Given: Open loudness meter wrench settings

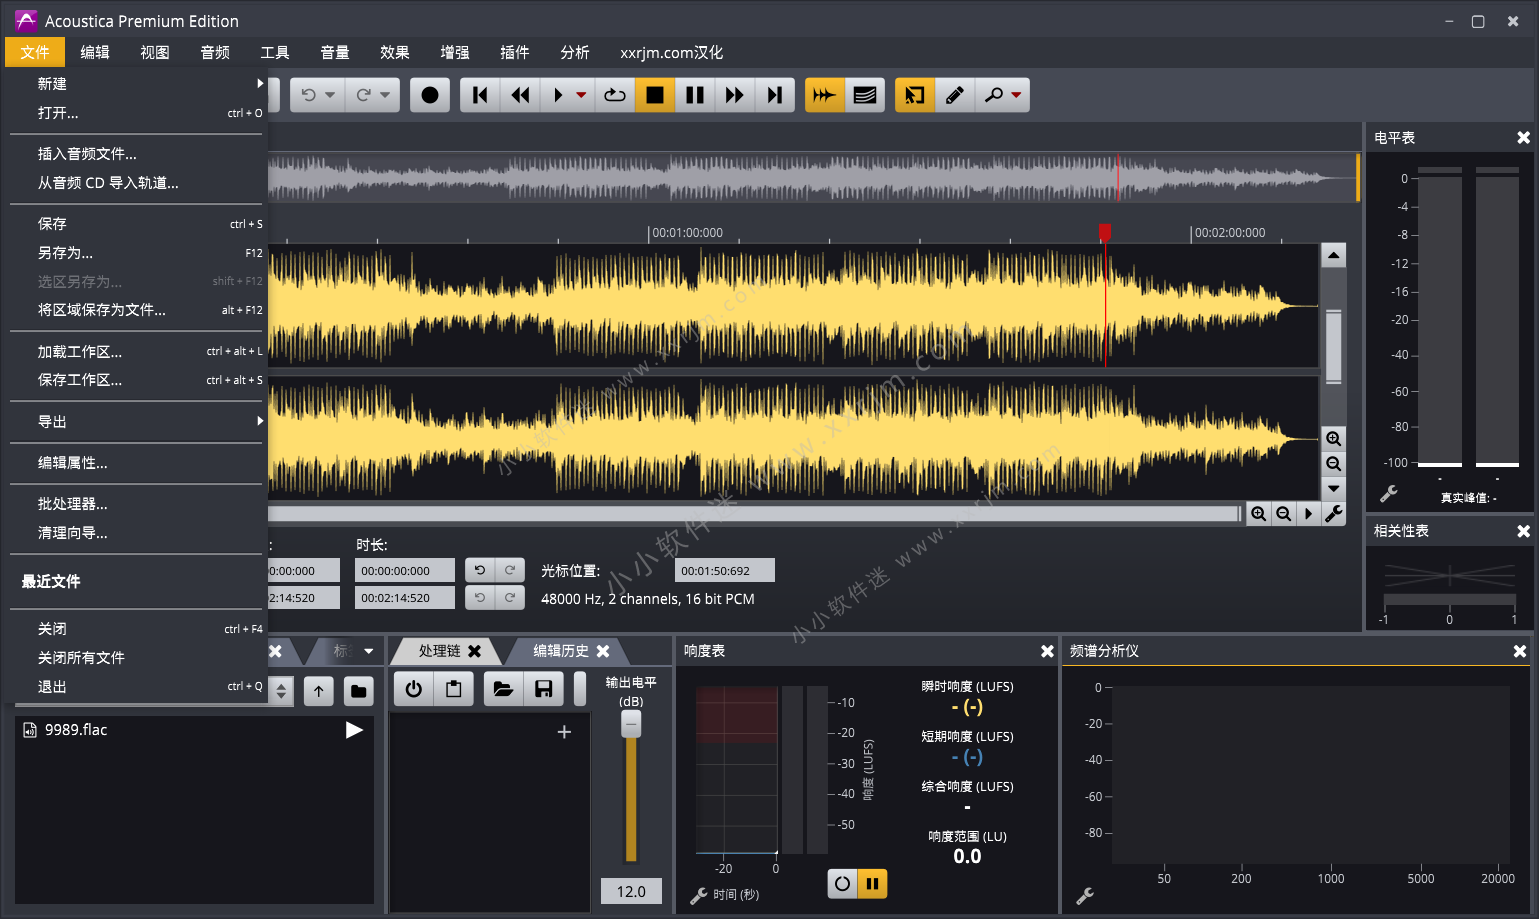Looking at the screenshot, I should click(698, 895).
